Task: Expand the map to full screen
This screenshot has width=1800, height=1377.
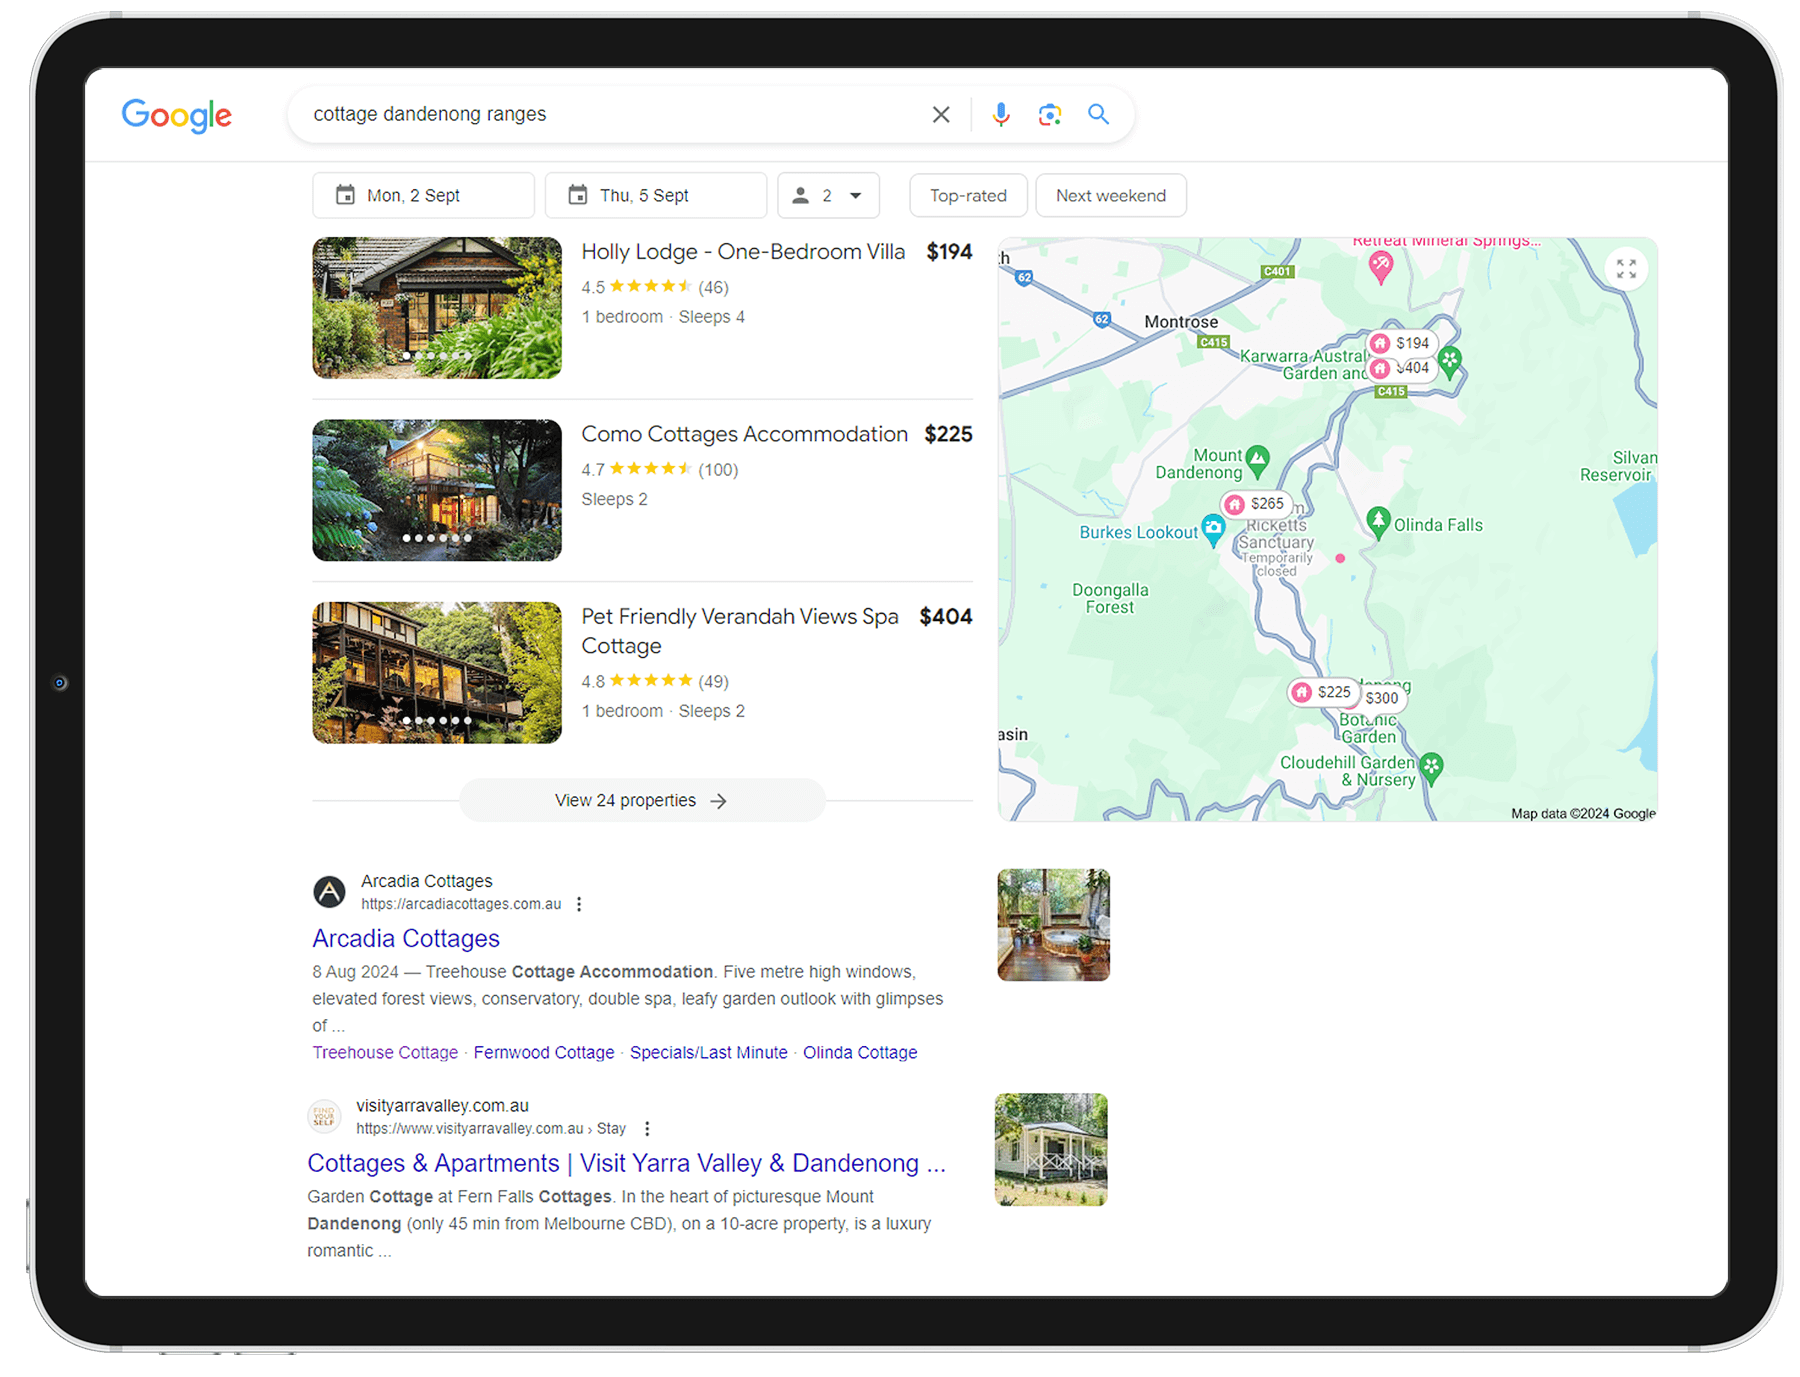Action: coord(1626,269)
